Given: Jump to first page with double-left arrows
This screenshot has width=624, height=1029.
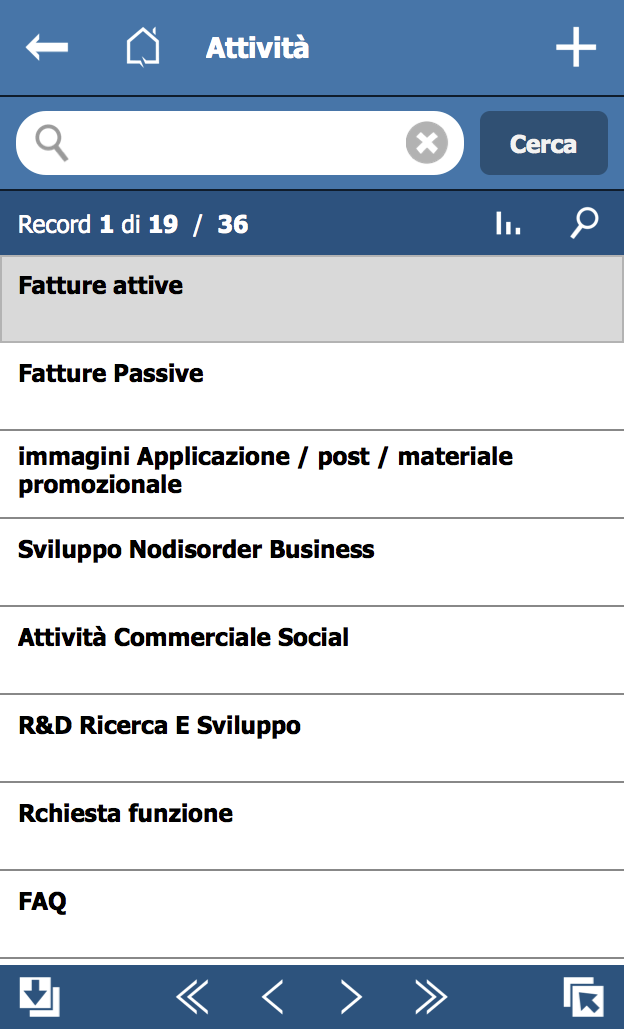Looking at the screenshot, I should [192, 997].
